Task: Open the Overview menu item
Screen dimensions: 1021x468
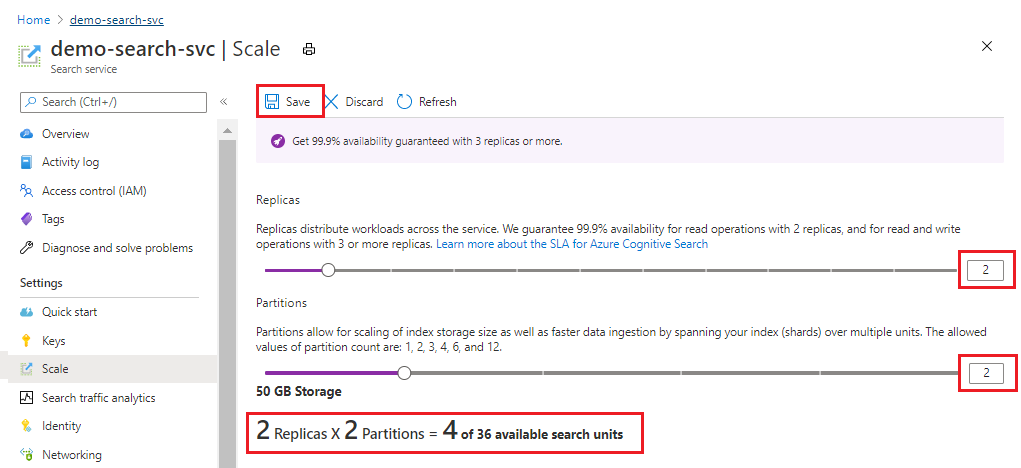Action: (x=65, y=134)
